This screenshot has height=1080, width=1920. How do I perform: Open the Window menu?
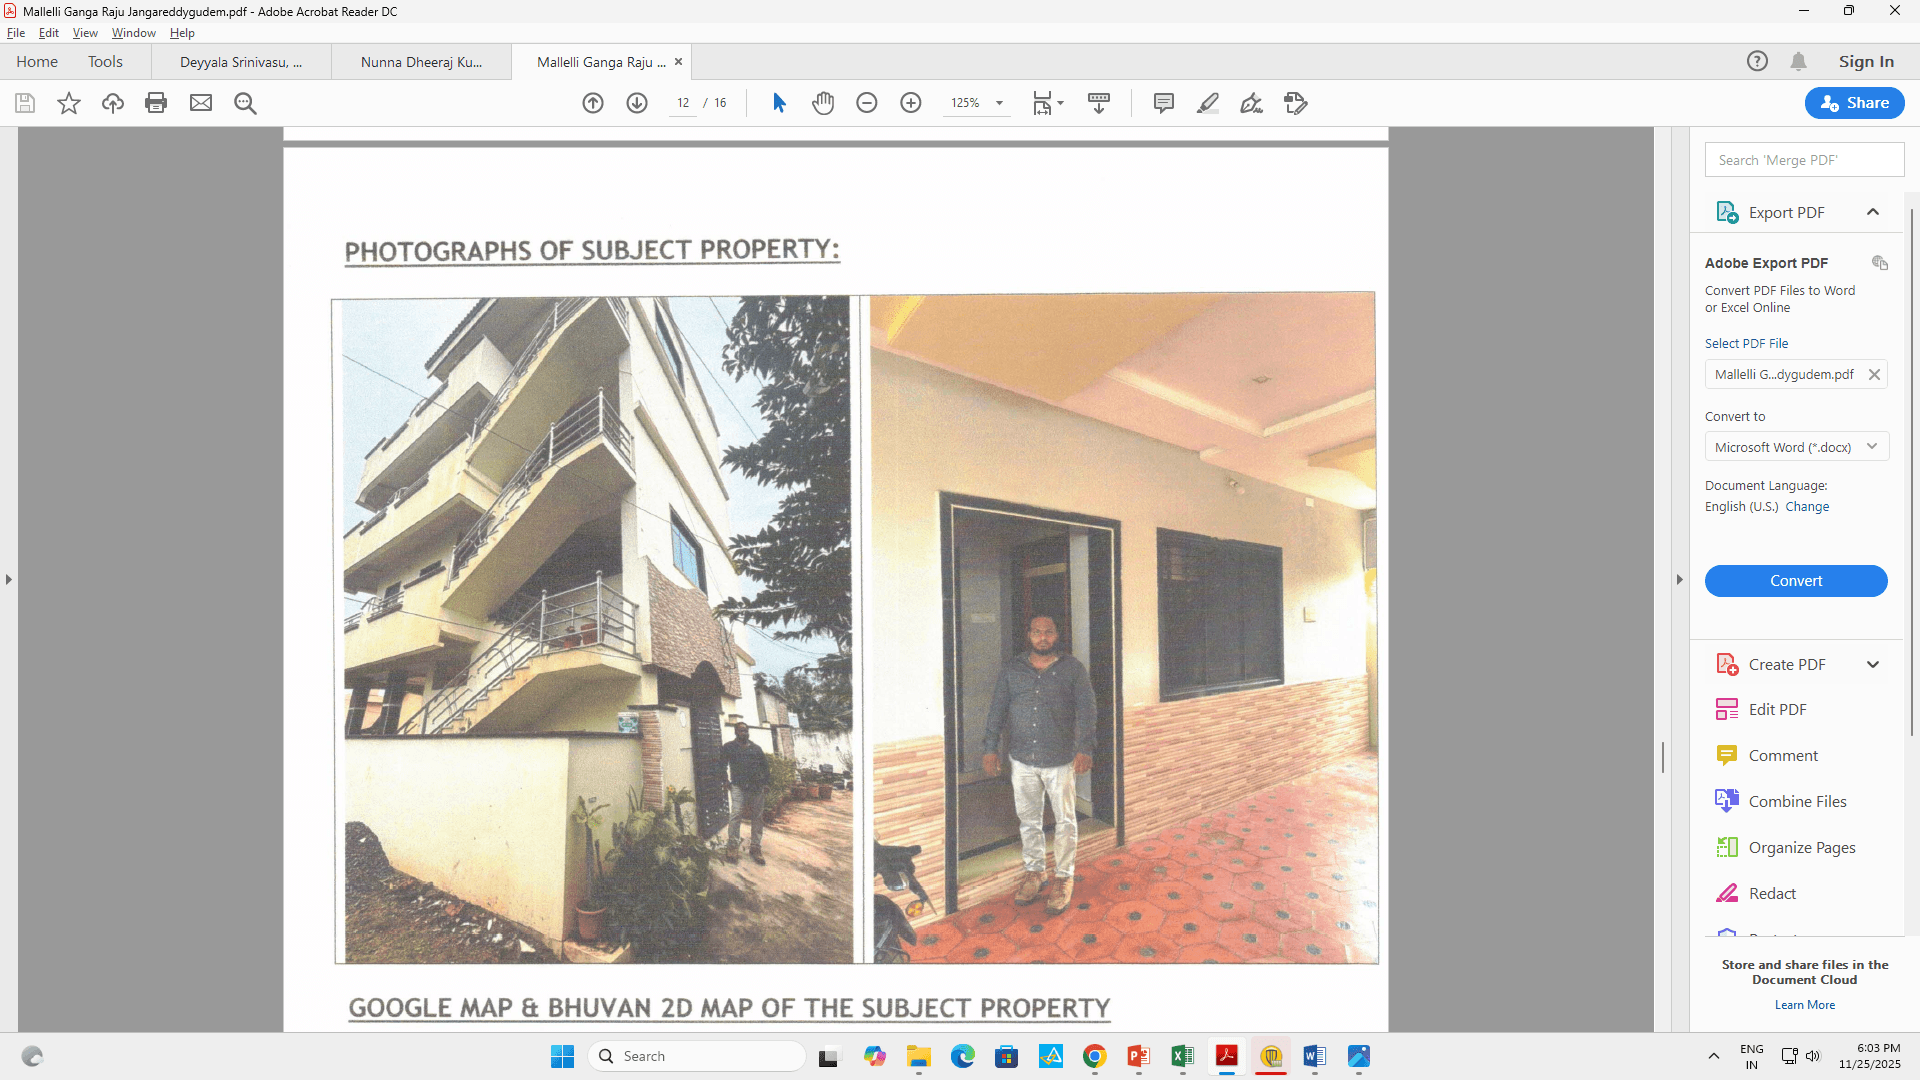(134, 33)
